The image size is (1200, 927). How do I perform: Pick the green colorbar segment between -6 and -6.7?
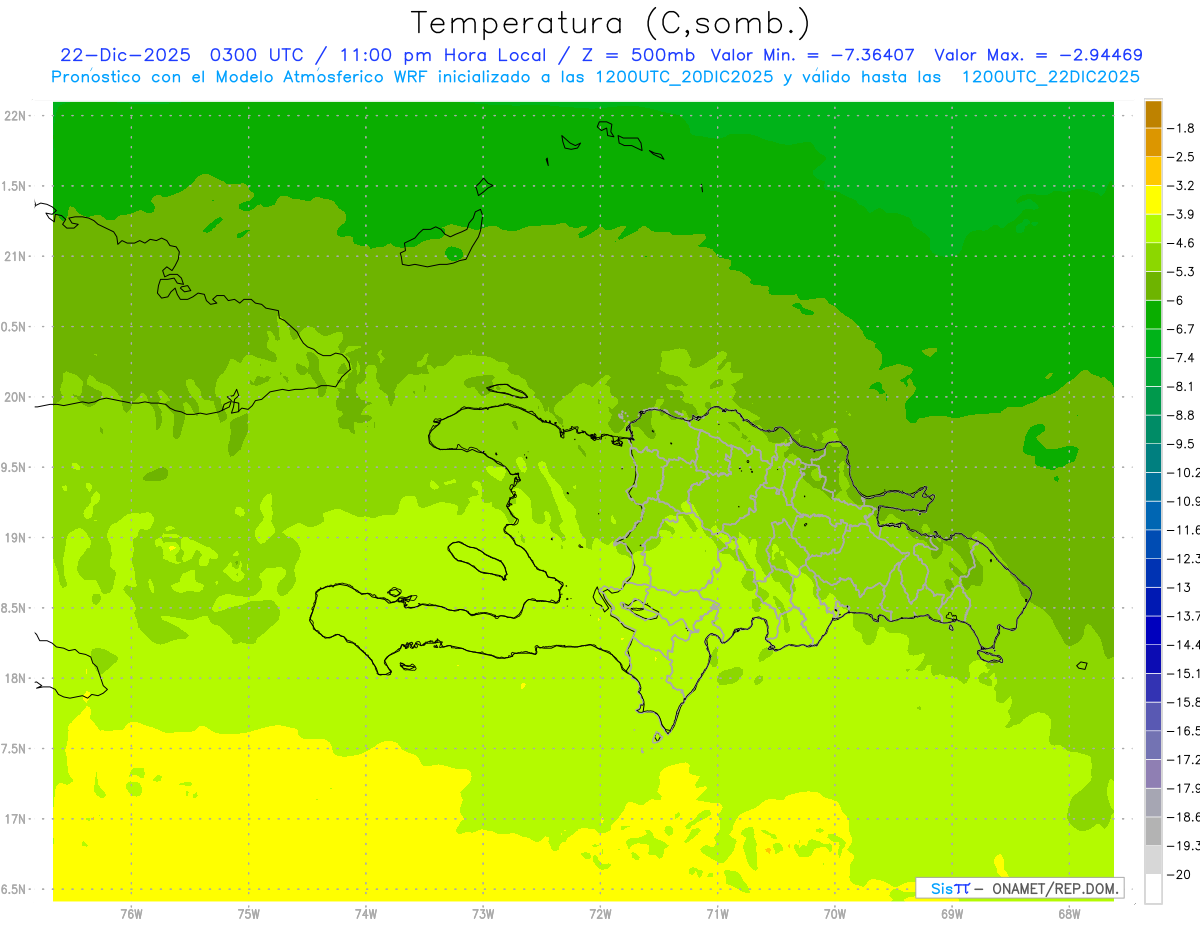tap(1153, 315)
